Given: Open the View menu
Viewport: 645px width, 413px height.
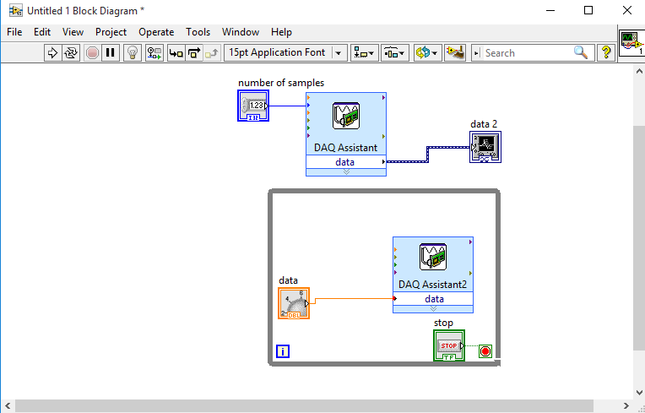Looking at the screenshot, I should (73, 32).
